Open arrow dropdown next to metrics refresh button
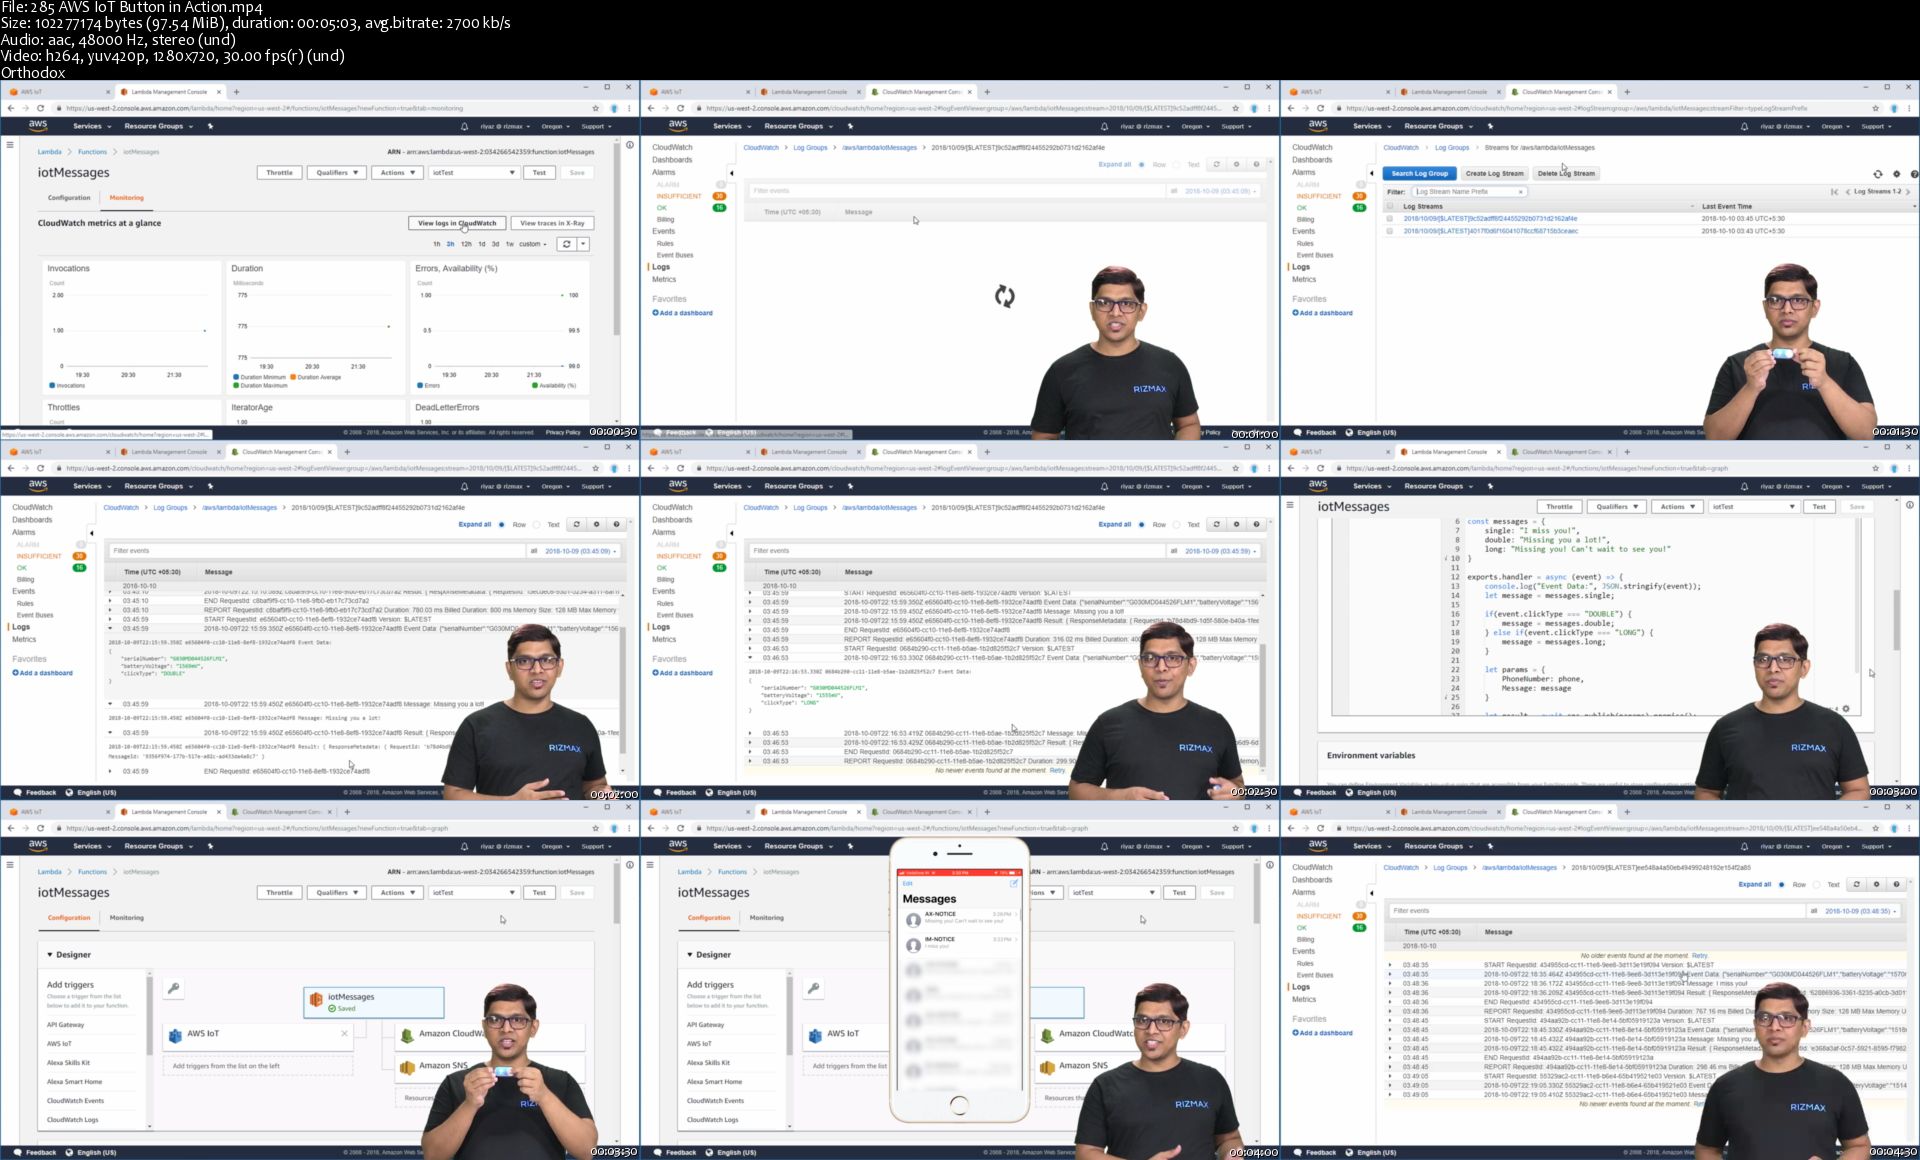 [583, 244]
